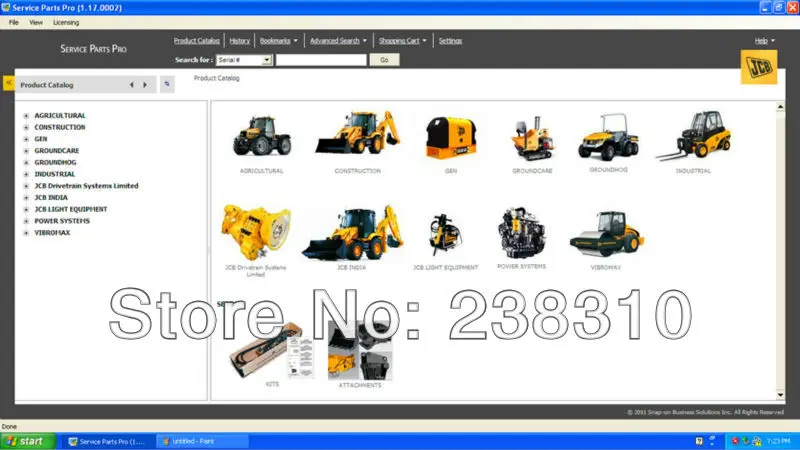Expand the GROUNDCARE tree node
The width and height of the screenshot is (800, 450).
pos(26,151)
